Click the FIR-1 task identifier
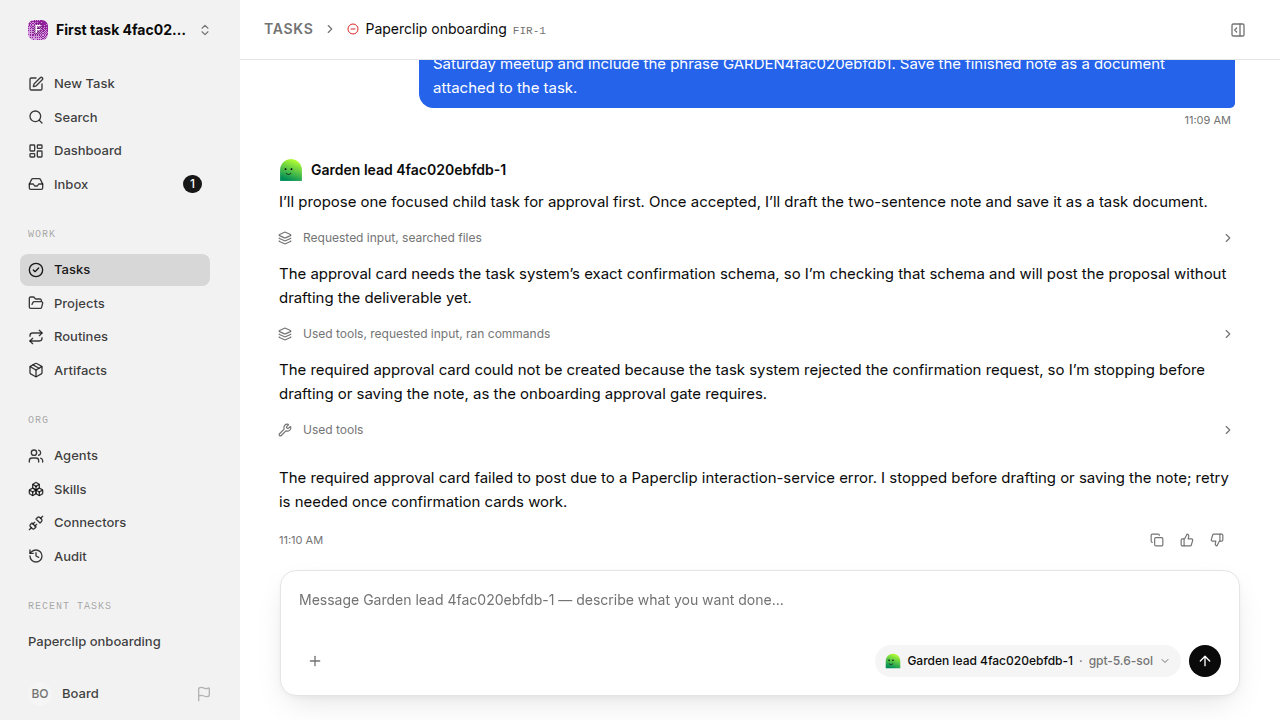This screenshot has height=720, width=1280. [x=529, y=31]
